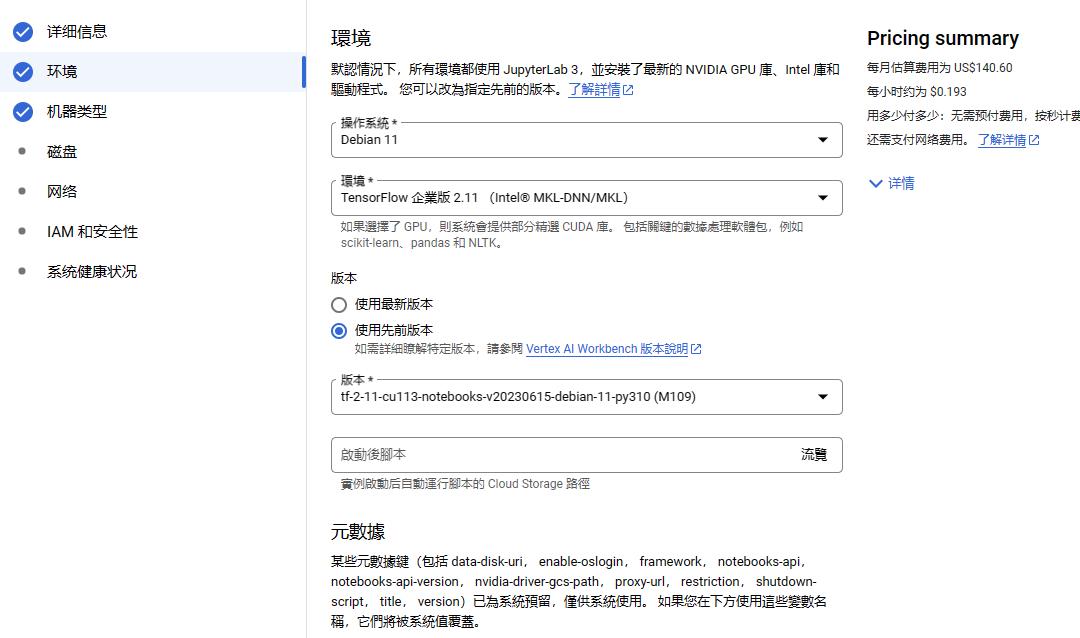
Task: Click external link icon next to 了解詳情
Action: tap(628, 90)
